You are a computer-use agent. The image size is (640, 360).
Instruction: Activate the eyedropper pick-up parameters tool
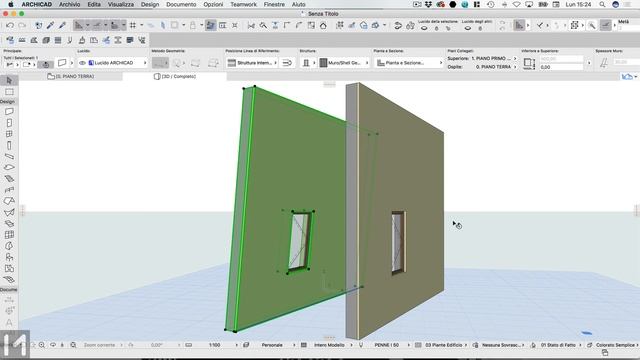(x=50, y=25)
